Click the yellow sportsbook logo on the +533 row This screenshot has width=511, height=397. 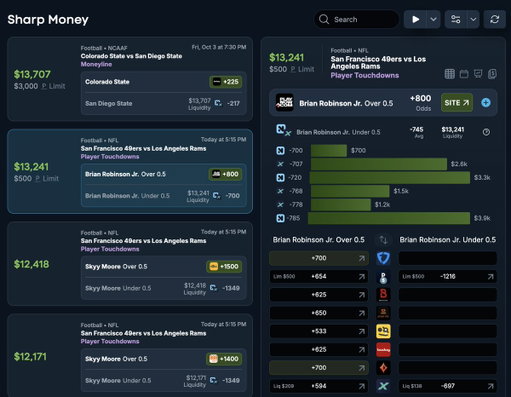point(383,331)
